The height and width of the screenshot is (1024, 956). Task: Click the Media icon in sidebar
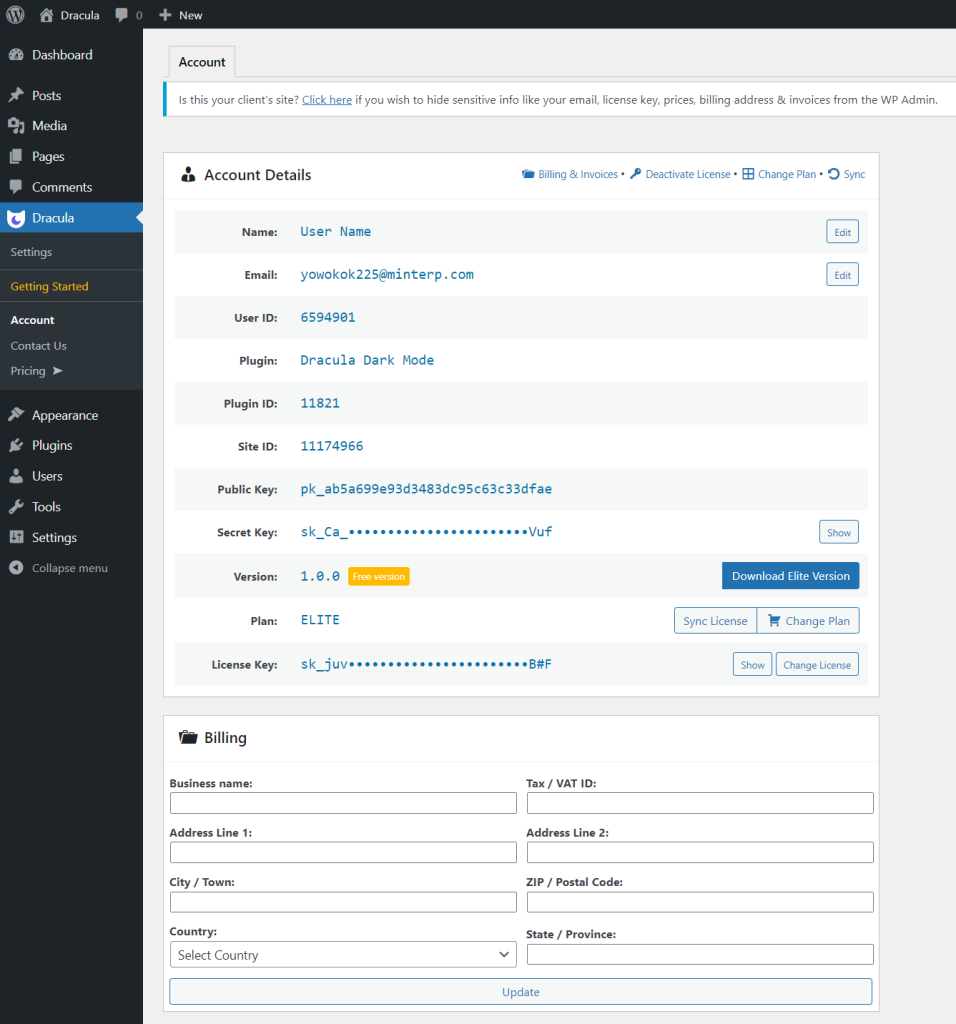click(x=16, y=125)
